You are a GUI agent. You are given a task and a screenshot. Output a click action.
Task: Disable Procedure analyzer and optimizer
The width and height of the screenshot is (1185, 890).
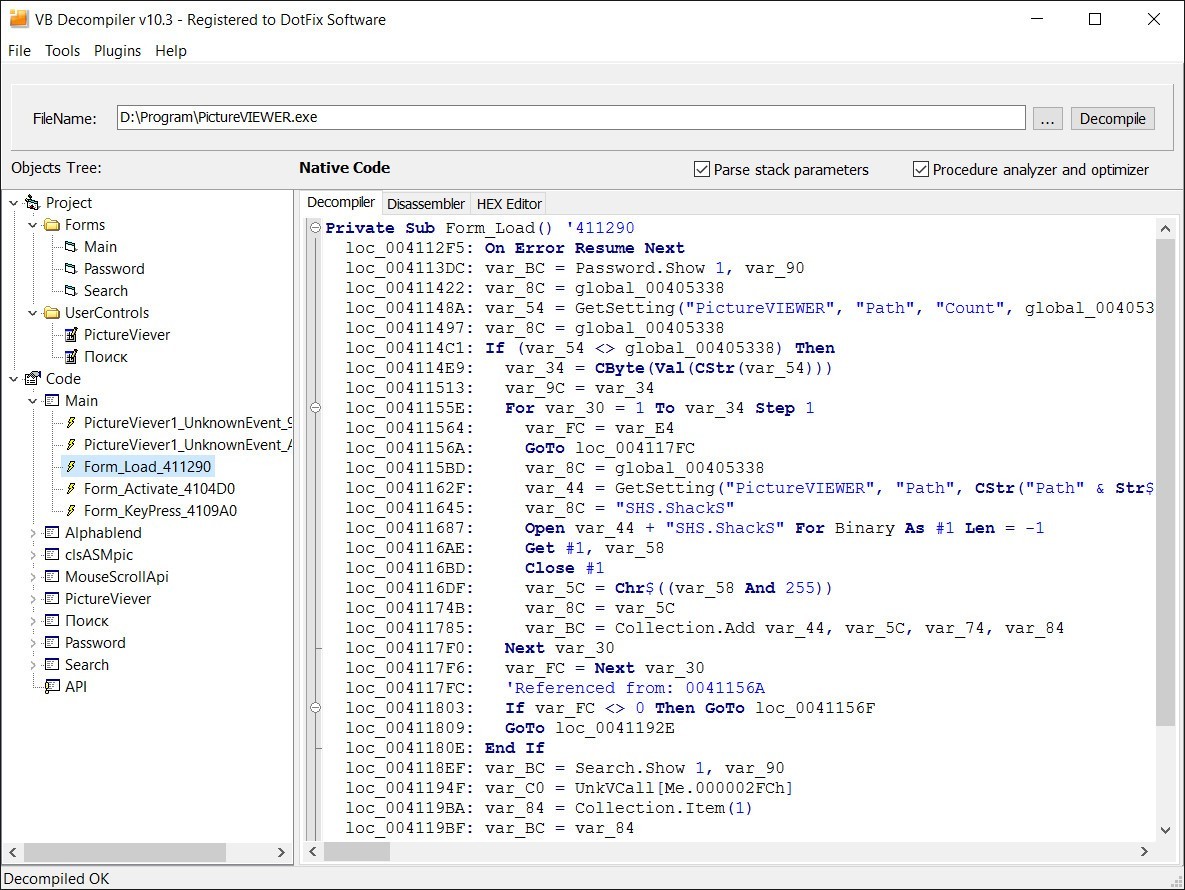pos(920,169)
